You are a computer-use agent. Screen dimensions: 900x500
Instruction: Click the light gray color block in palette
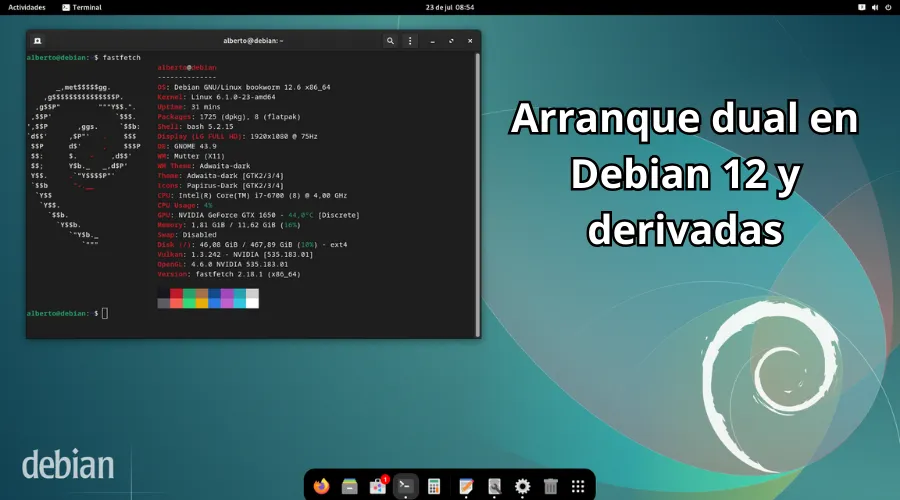click(x=253, y=294)
